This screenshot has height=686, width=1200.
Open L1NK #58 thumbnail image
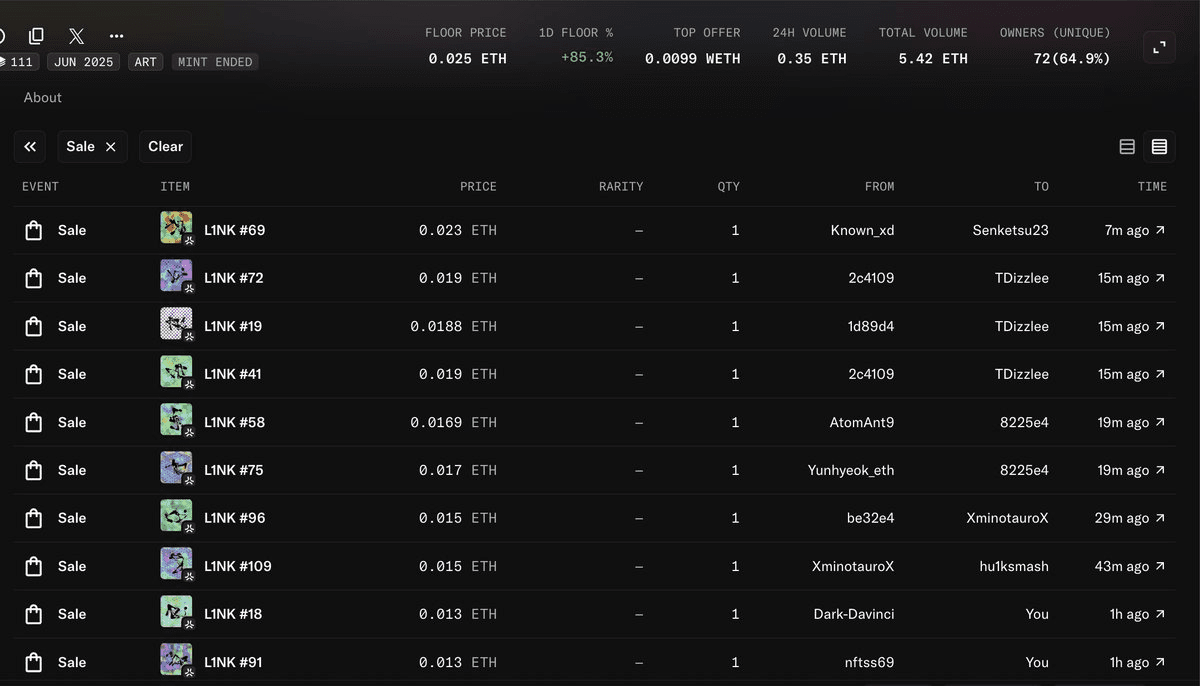(177, 421)
